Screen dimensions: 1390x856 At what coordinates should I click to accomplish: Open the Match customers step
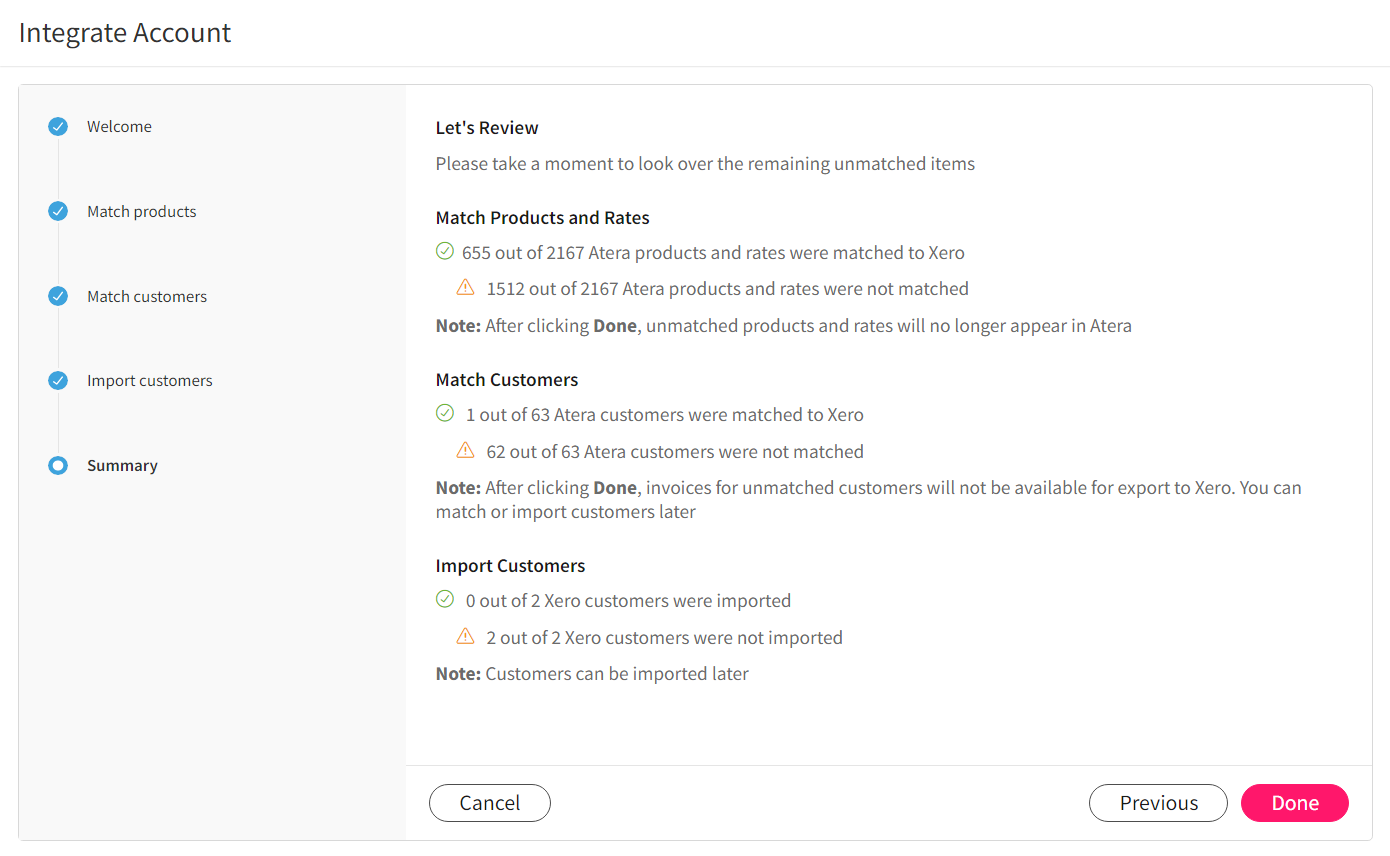[x=147, y=297]
